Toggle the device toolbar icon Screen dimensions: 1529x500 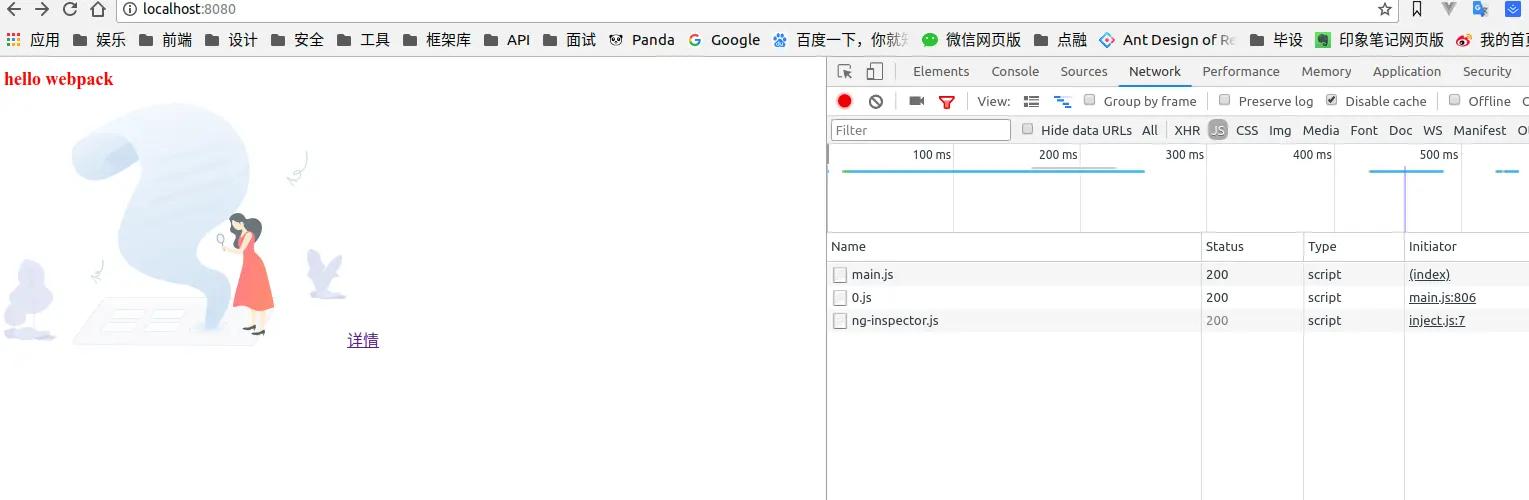pos(874,71)
